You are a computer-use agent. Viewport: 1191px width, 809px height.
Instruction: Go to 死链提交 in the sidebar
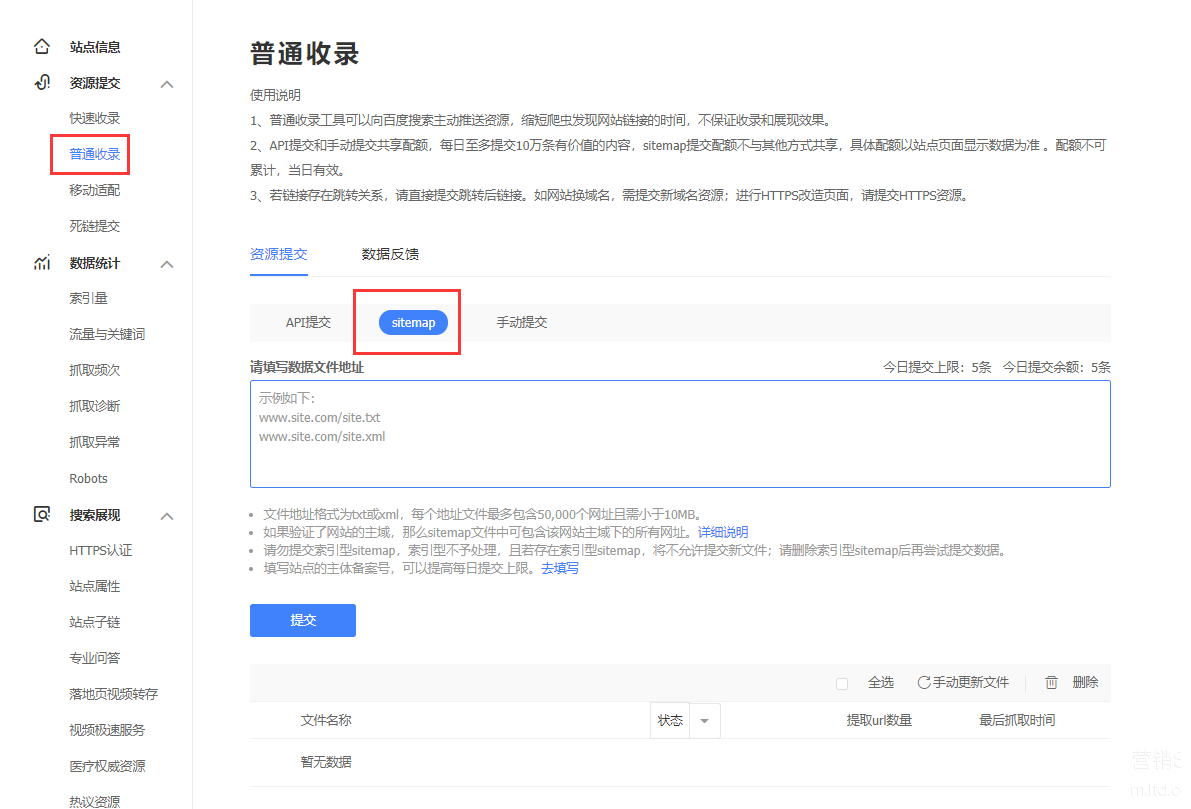(x=95, y=226)
